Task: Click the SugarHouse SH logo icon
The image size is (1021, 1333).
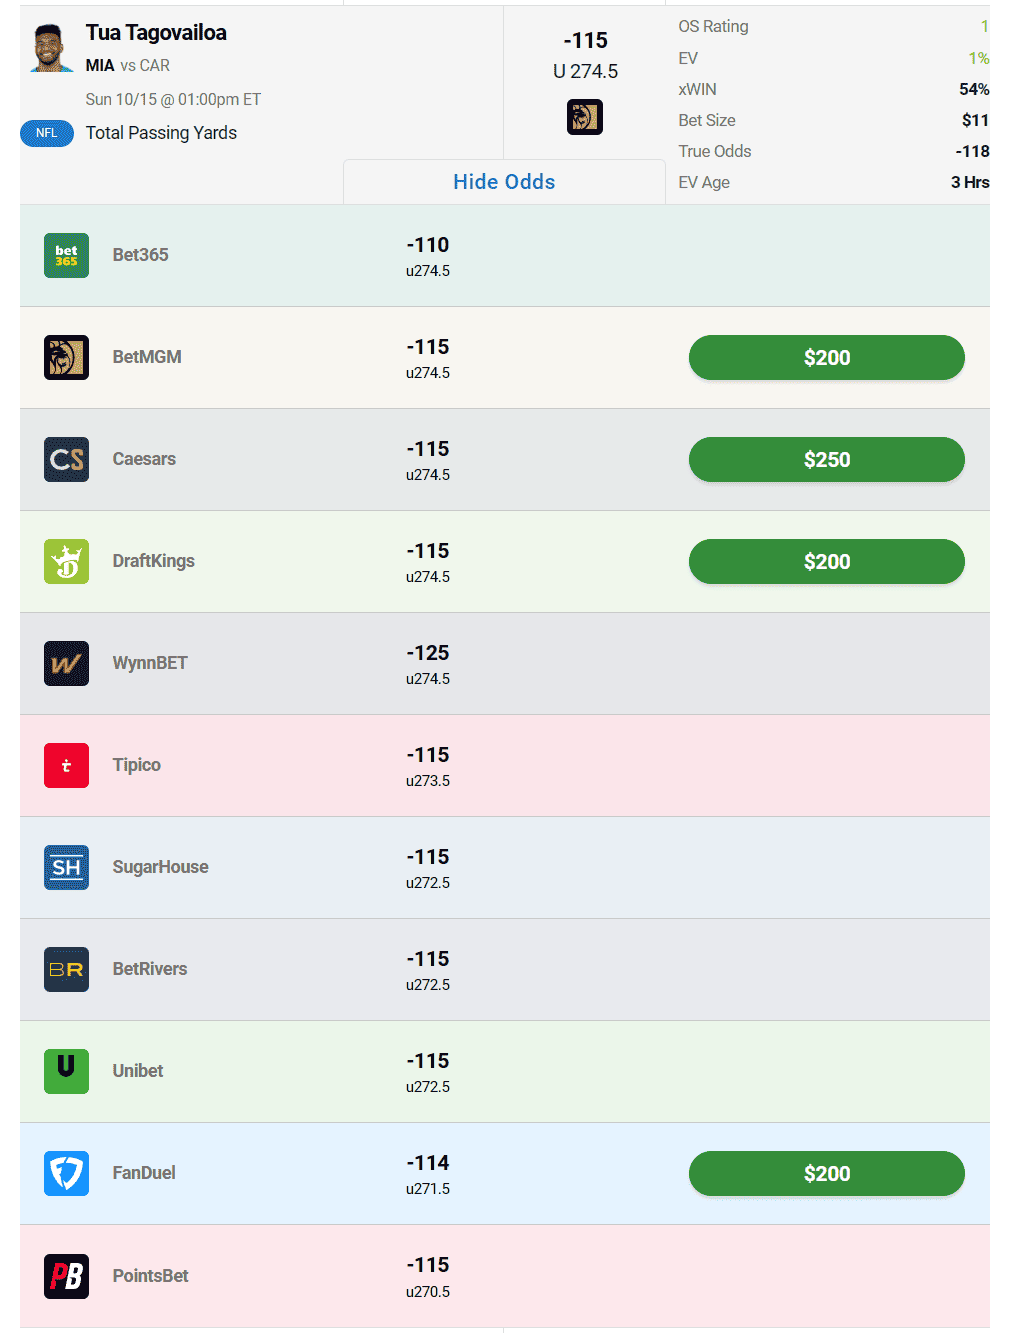Action: (66, 867)
